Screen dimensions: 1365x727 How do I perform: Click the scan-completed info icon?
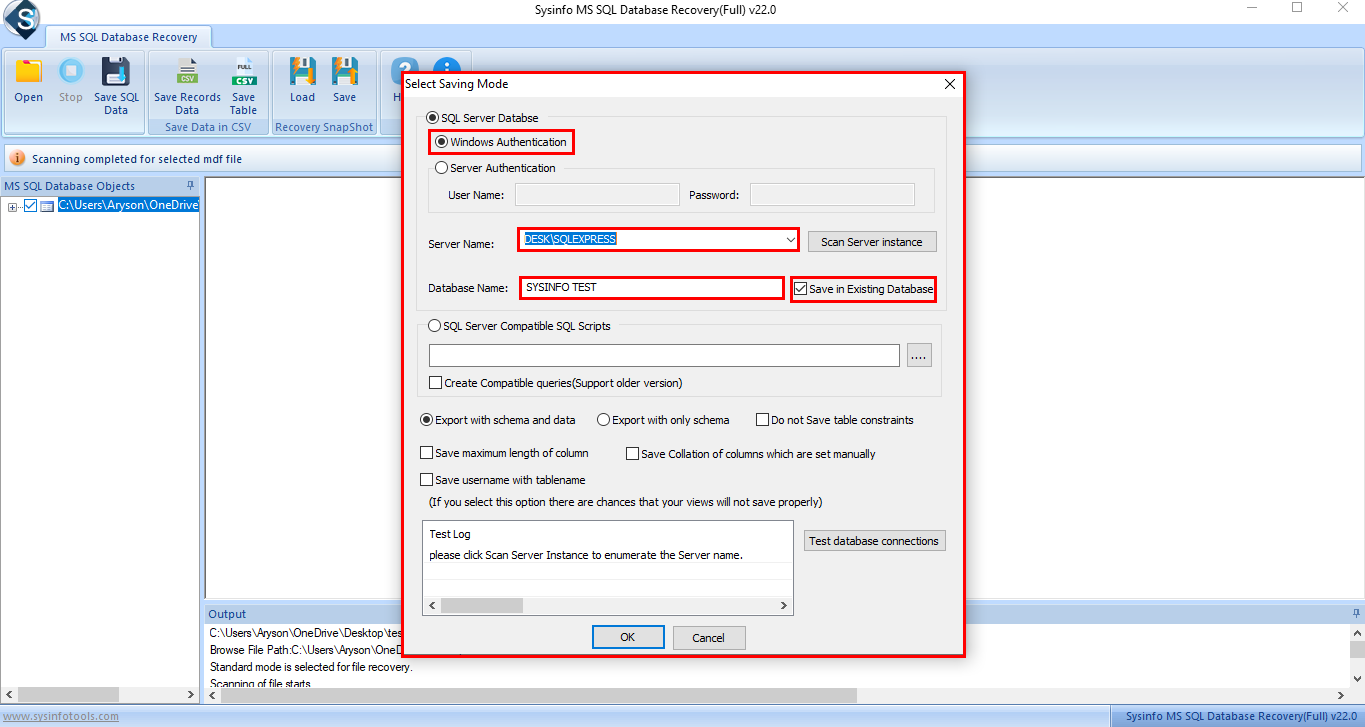click(17, 158)
